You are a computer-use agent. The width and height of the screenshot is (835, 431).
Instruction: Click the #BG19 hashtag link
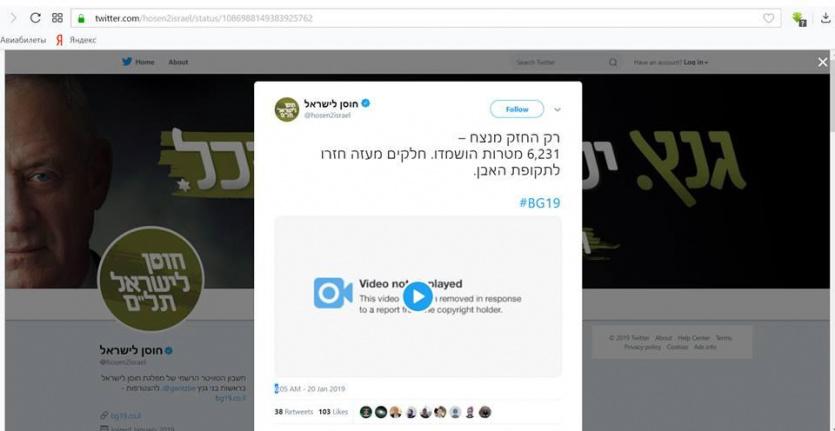click(x=539, y=203)
